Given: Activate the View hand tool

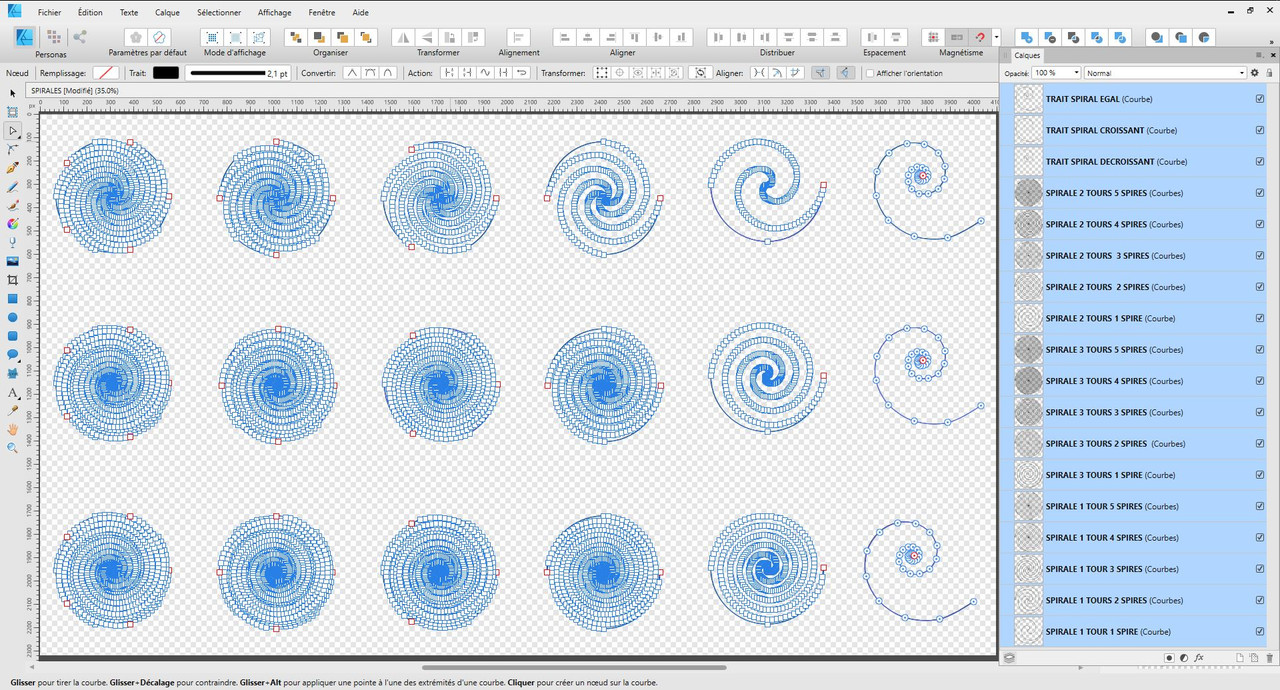Looking at the screenshot, I should 13,430.
